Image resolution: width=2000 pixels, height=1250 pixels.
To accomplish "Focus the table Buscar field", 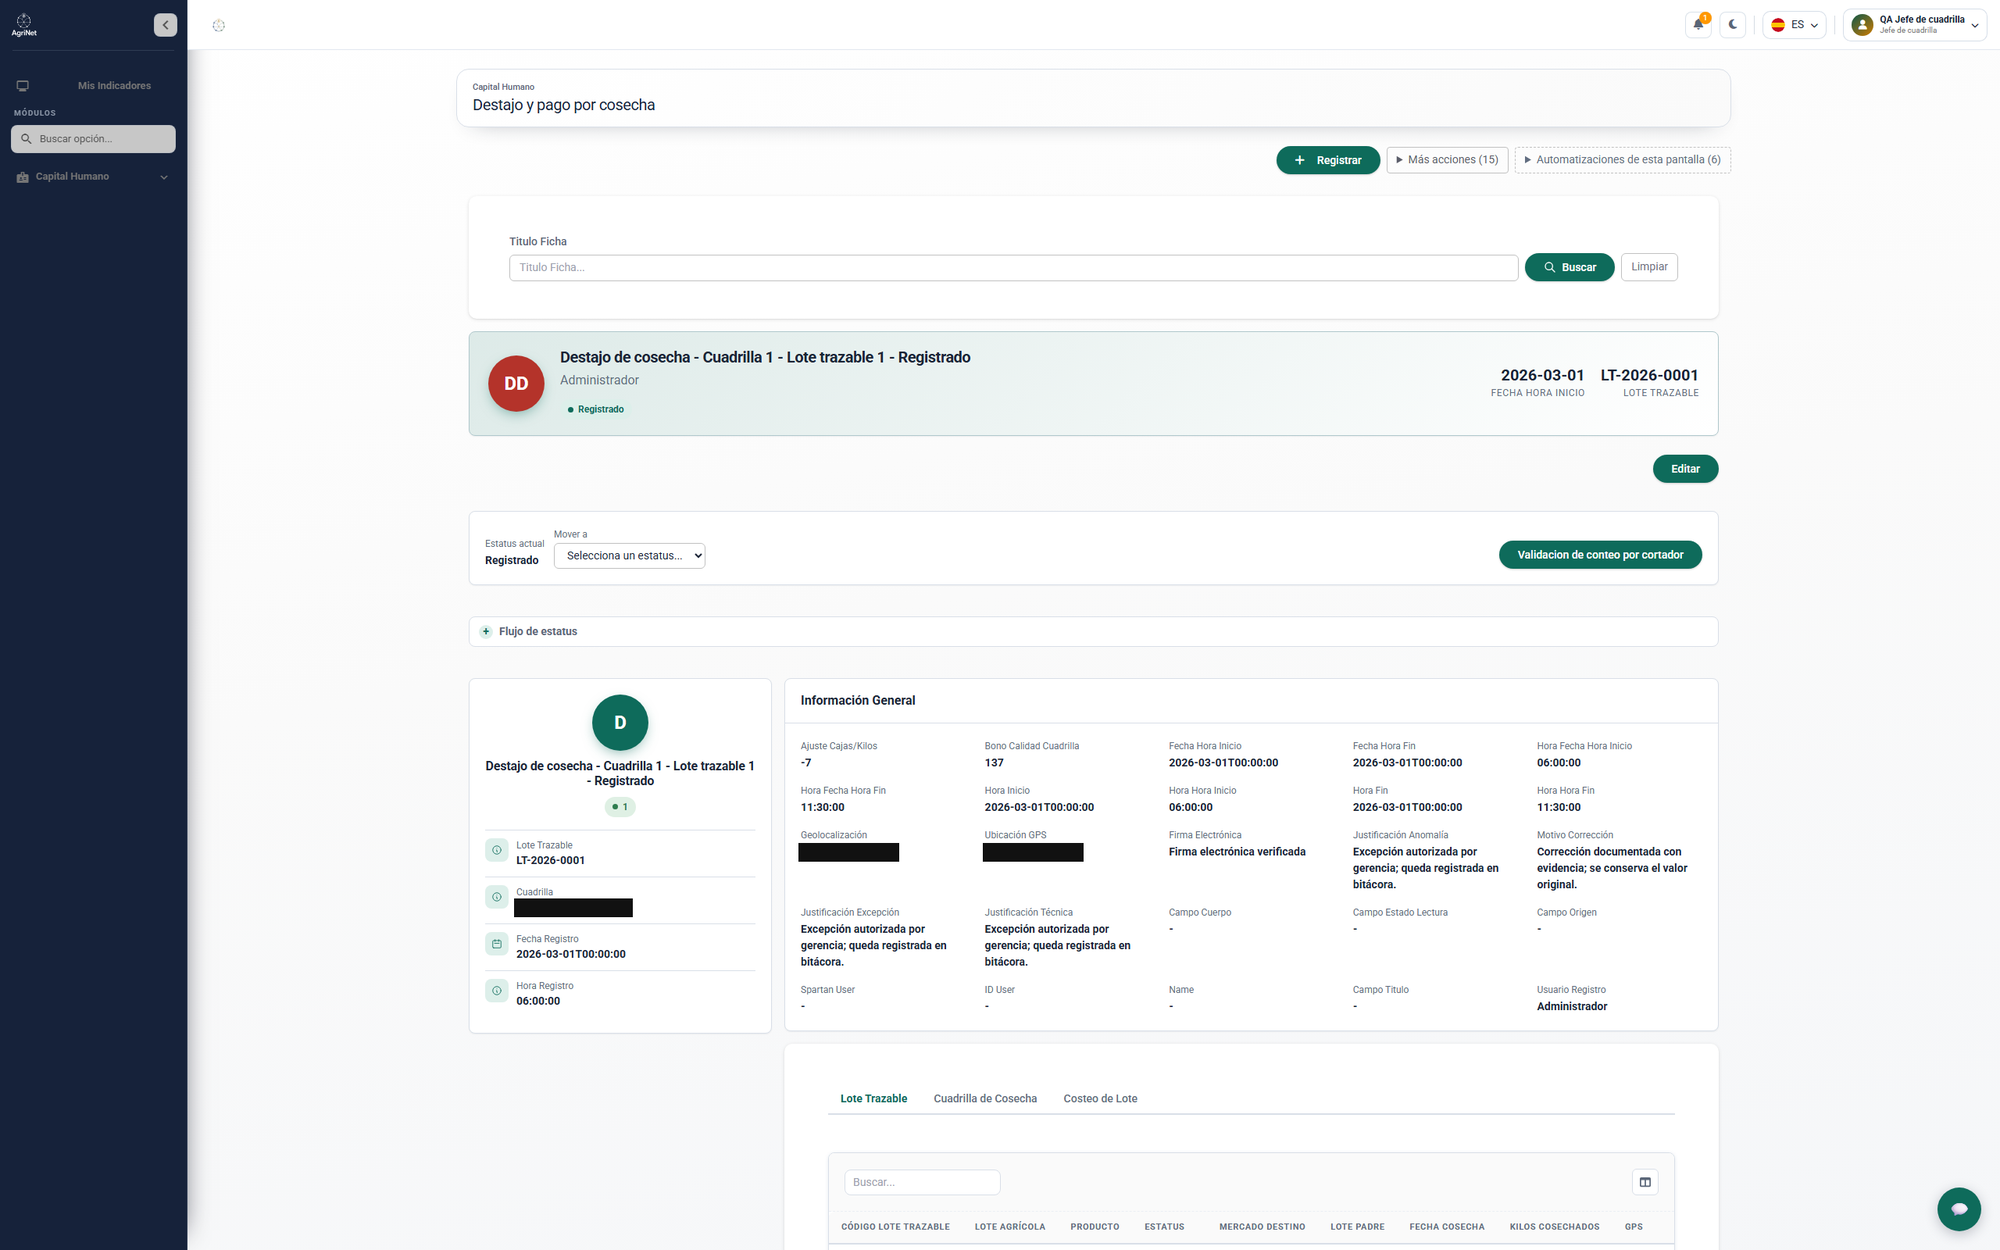I will [x=922, y=1183].
